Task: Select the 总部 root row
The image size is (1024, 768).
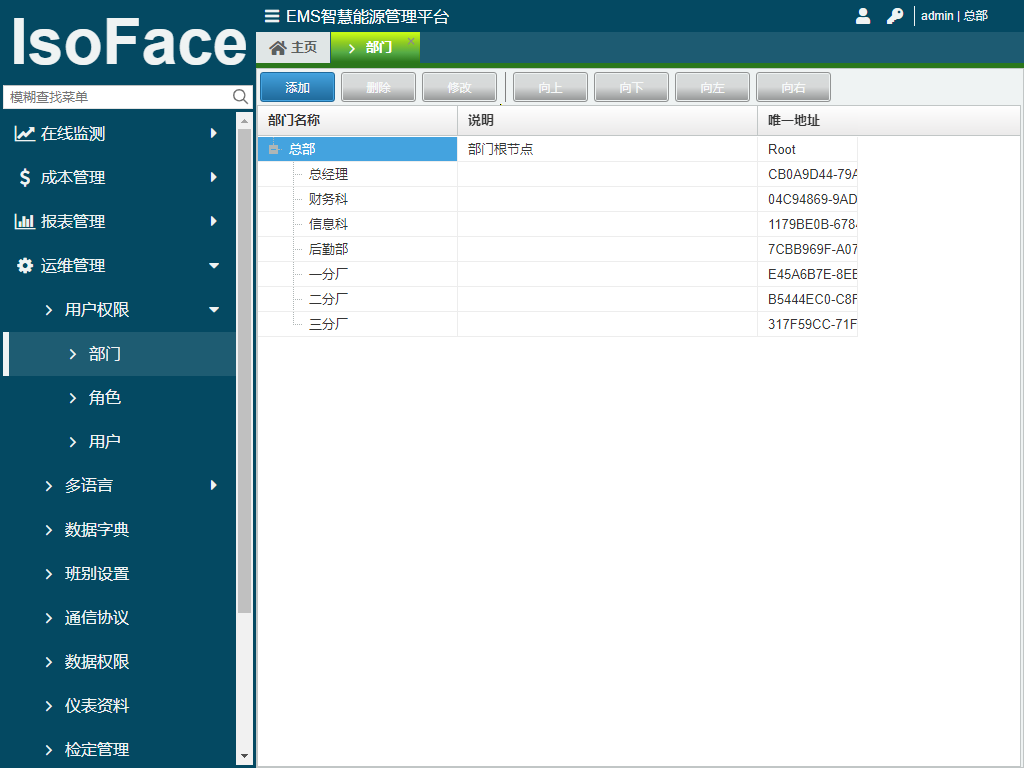Action: tap(557, 150)
